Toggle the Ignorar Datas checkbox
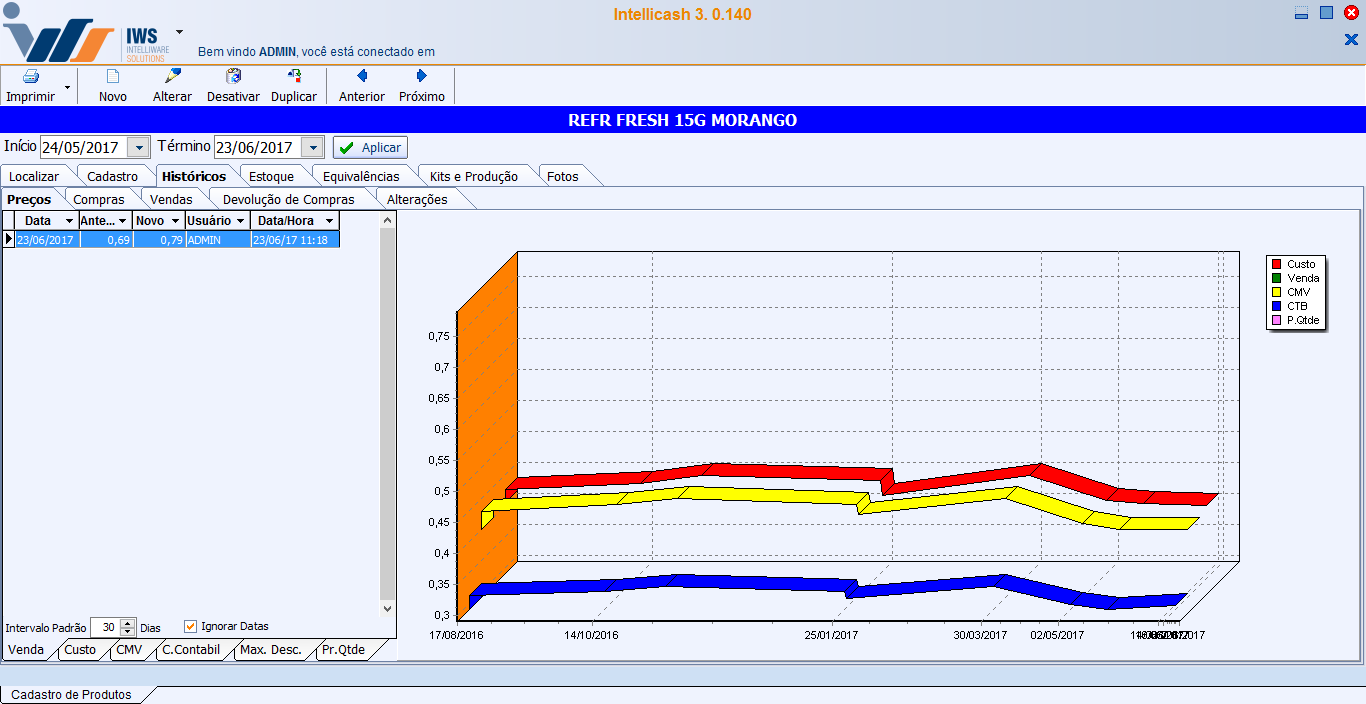The image size is (1366, 704). coord(190,626)
